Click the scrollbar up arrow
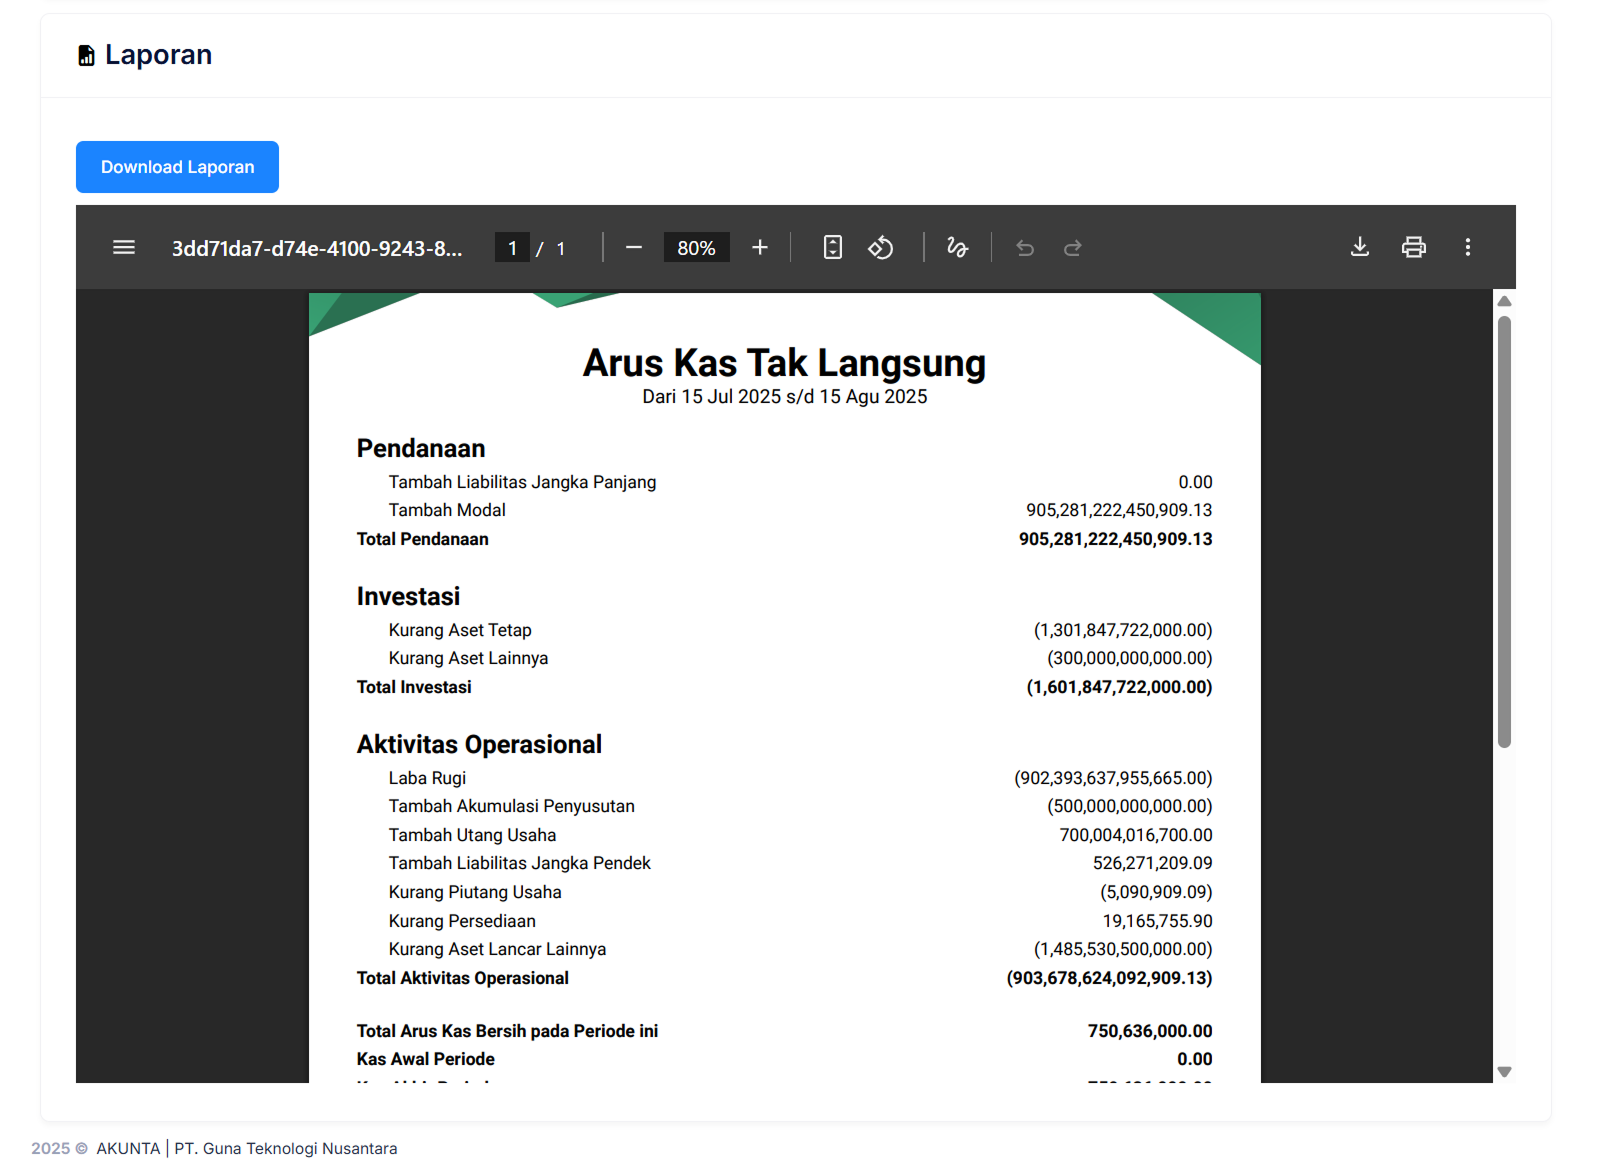 [x=1504, y=301]
